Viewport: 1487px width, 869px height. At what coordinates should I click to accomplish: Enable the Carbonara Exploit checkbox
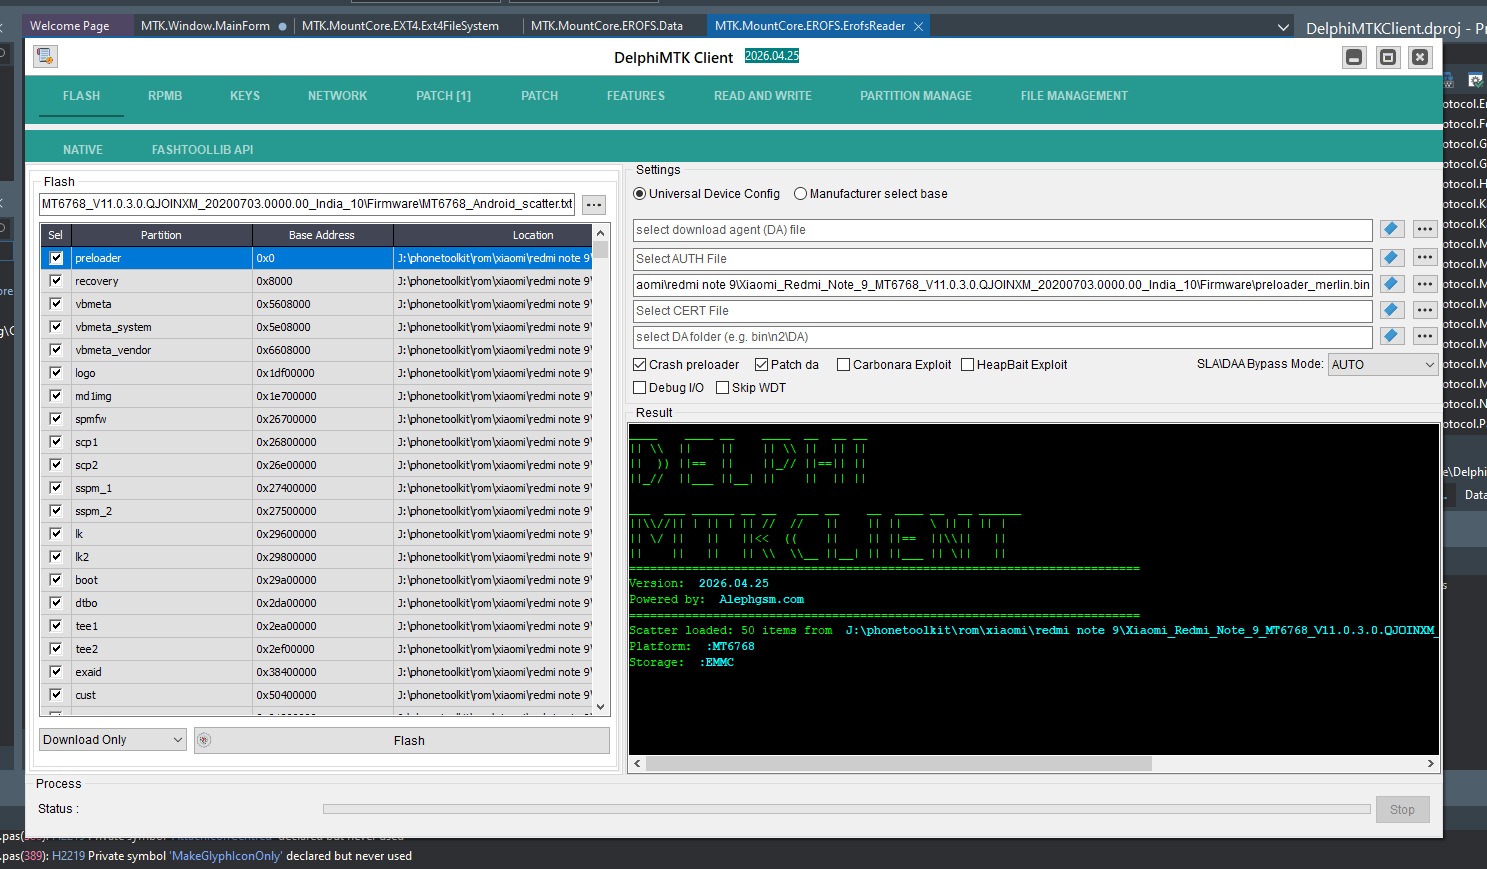click(844, 365)
